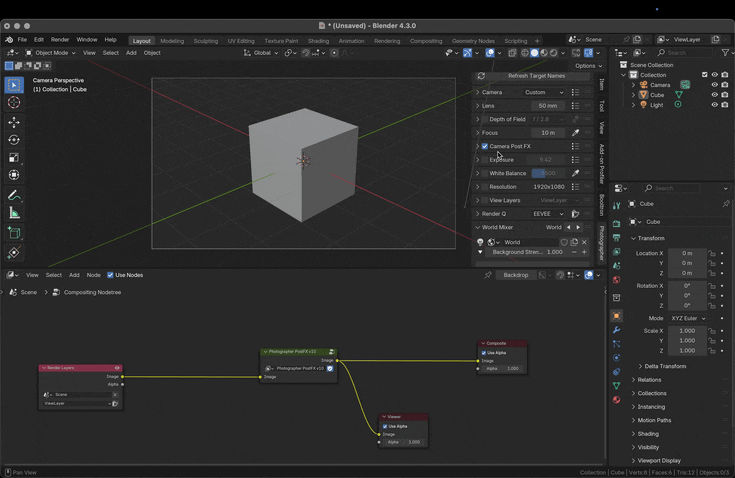
Task: Click the outliner search field
Action: [x=683, y=53]
